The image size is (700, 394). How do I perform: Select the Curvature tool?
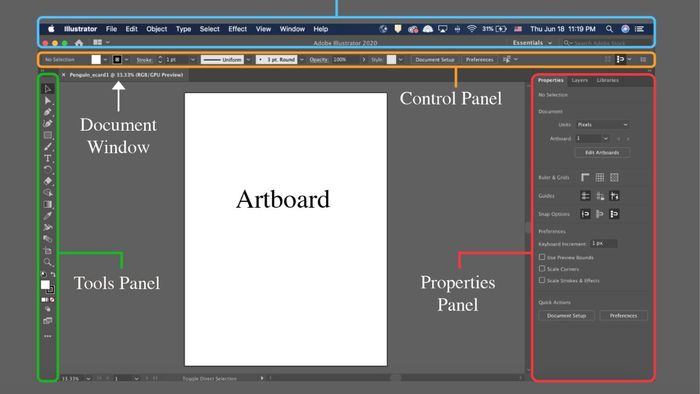tap(48, 124)
